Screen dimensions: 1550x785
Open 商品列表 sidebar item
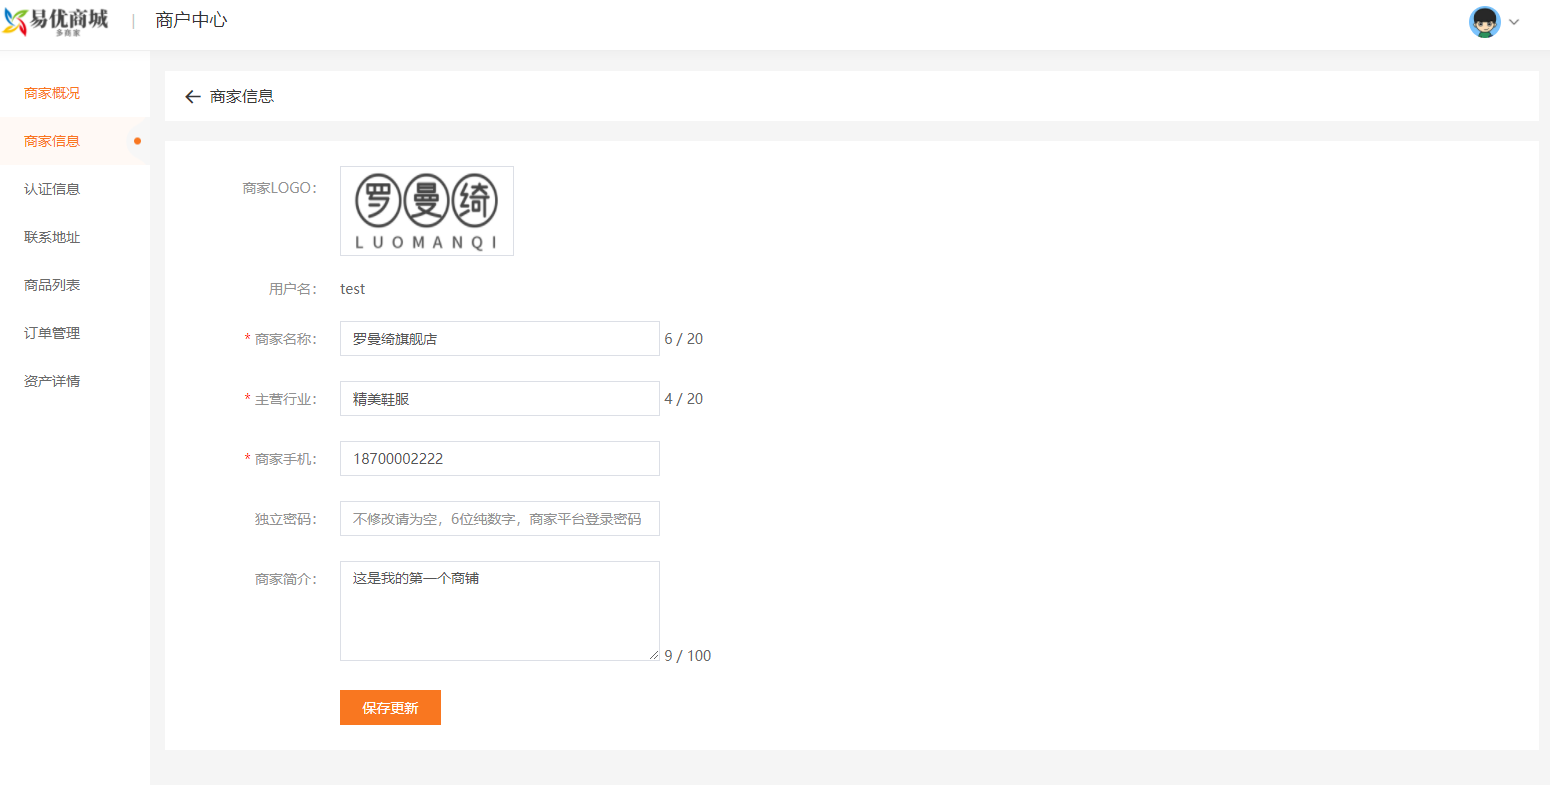(x=52, y=285)
